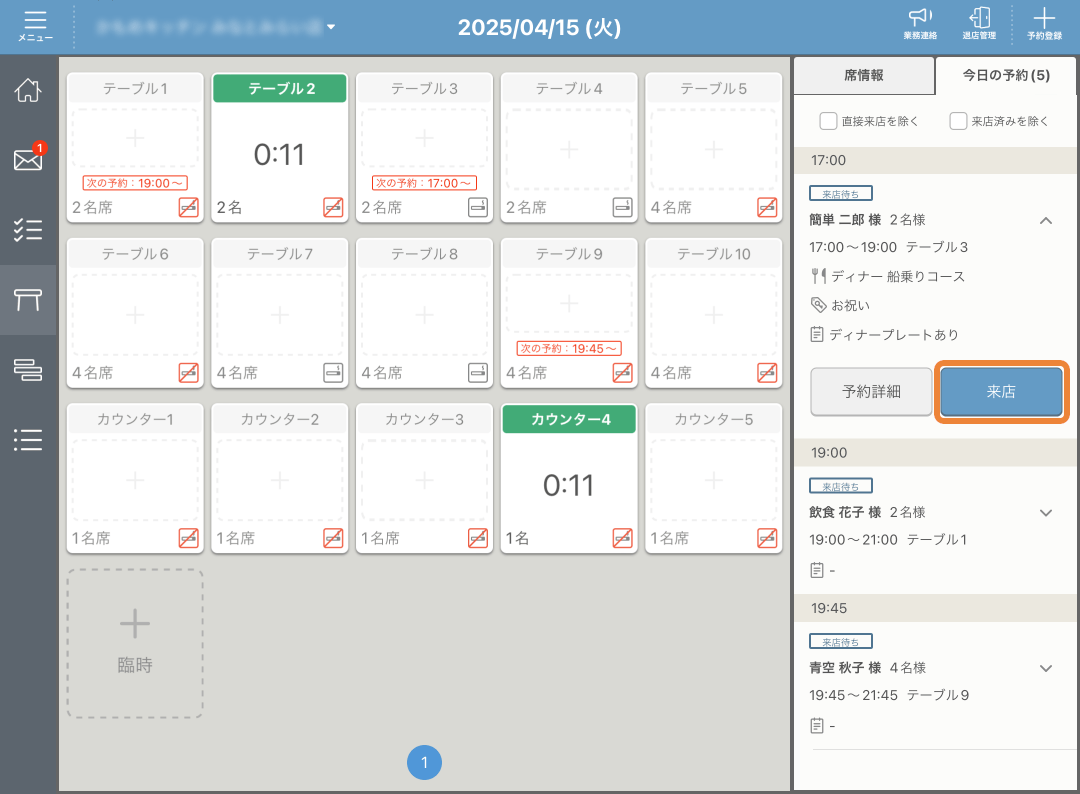
Task: Click 来店 button
Action: [1001, 391]
